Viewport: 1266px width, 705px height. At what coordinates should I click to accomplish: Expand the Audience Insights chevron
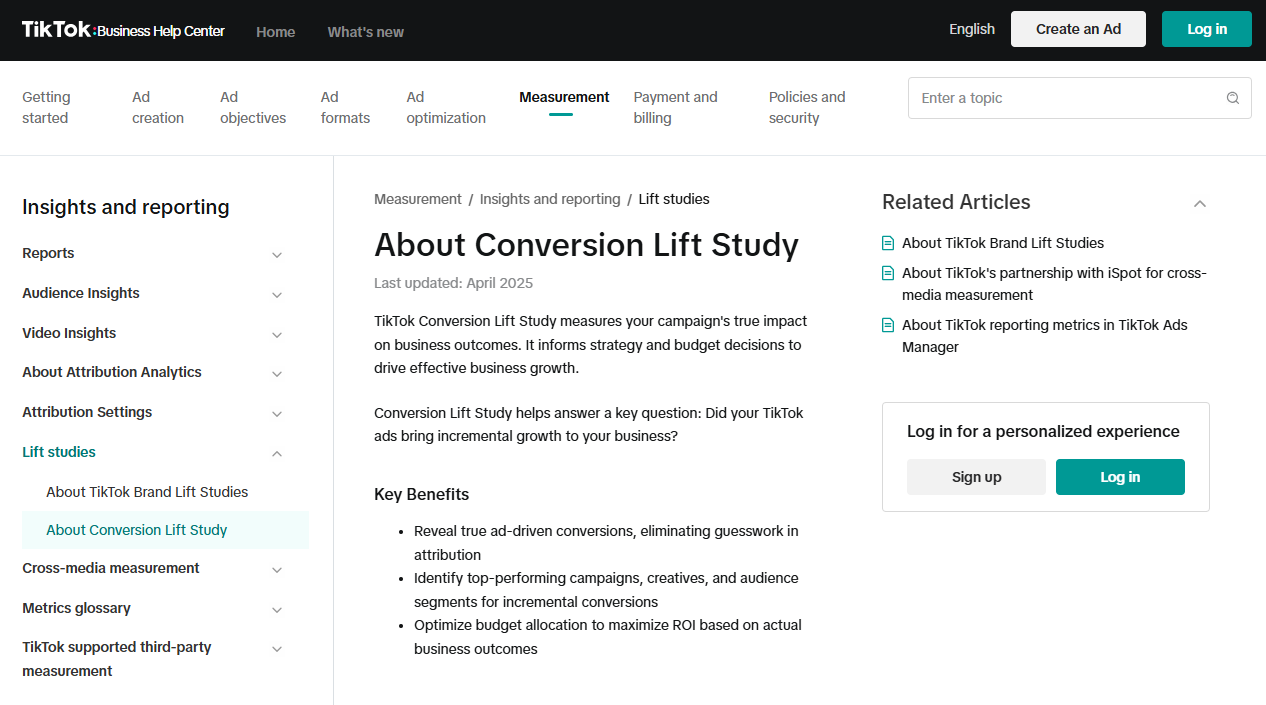pos(277,295)
